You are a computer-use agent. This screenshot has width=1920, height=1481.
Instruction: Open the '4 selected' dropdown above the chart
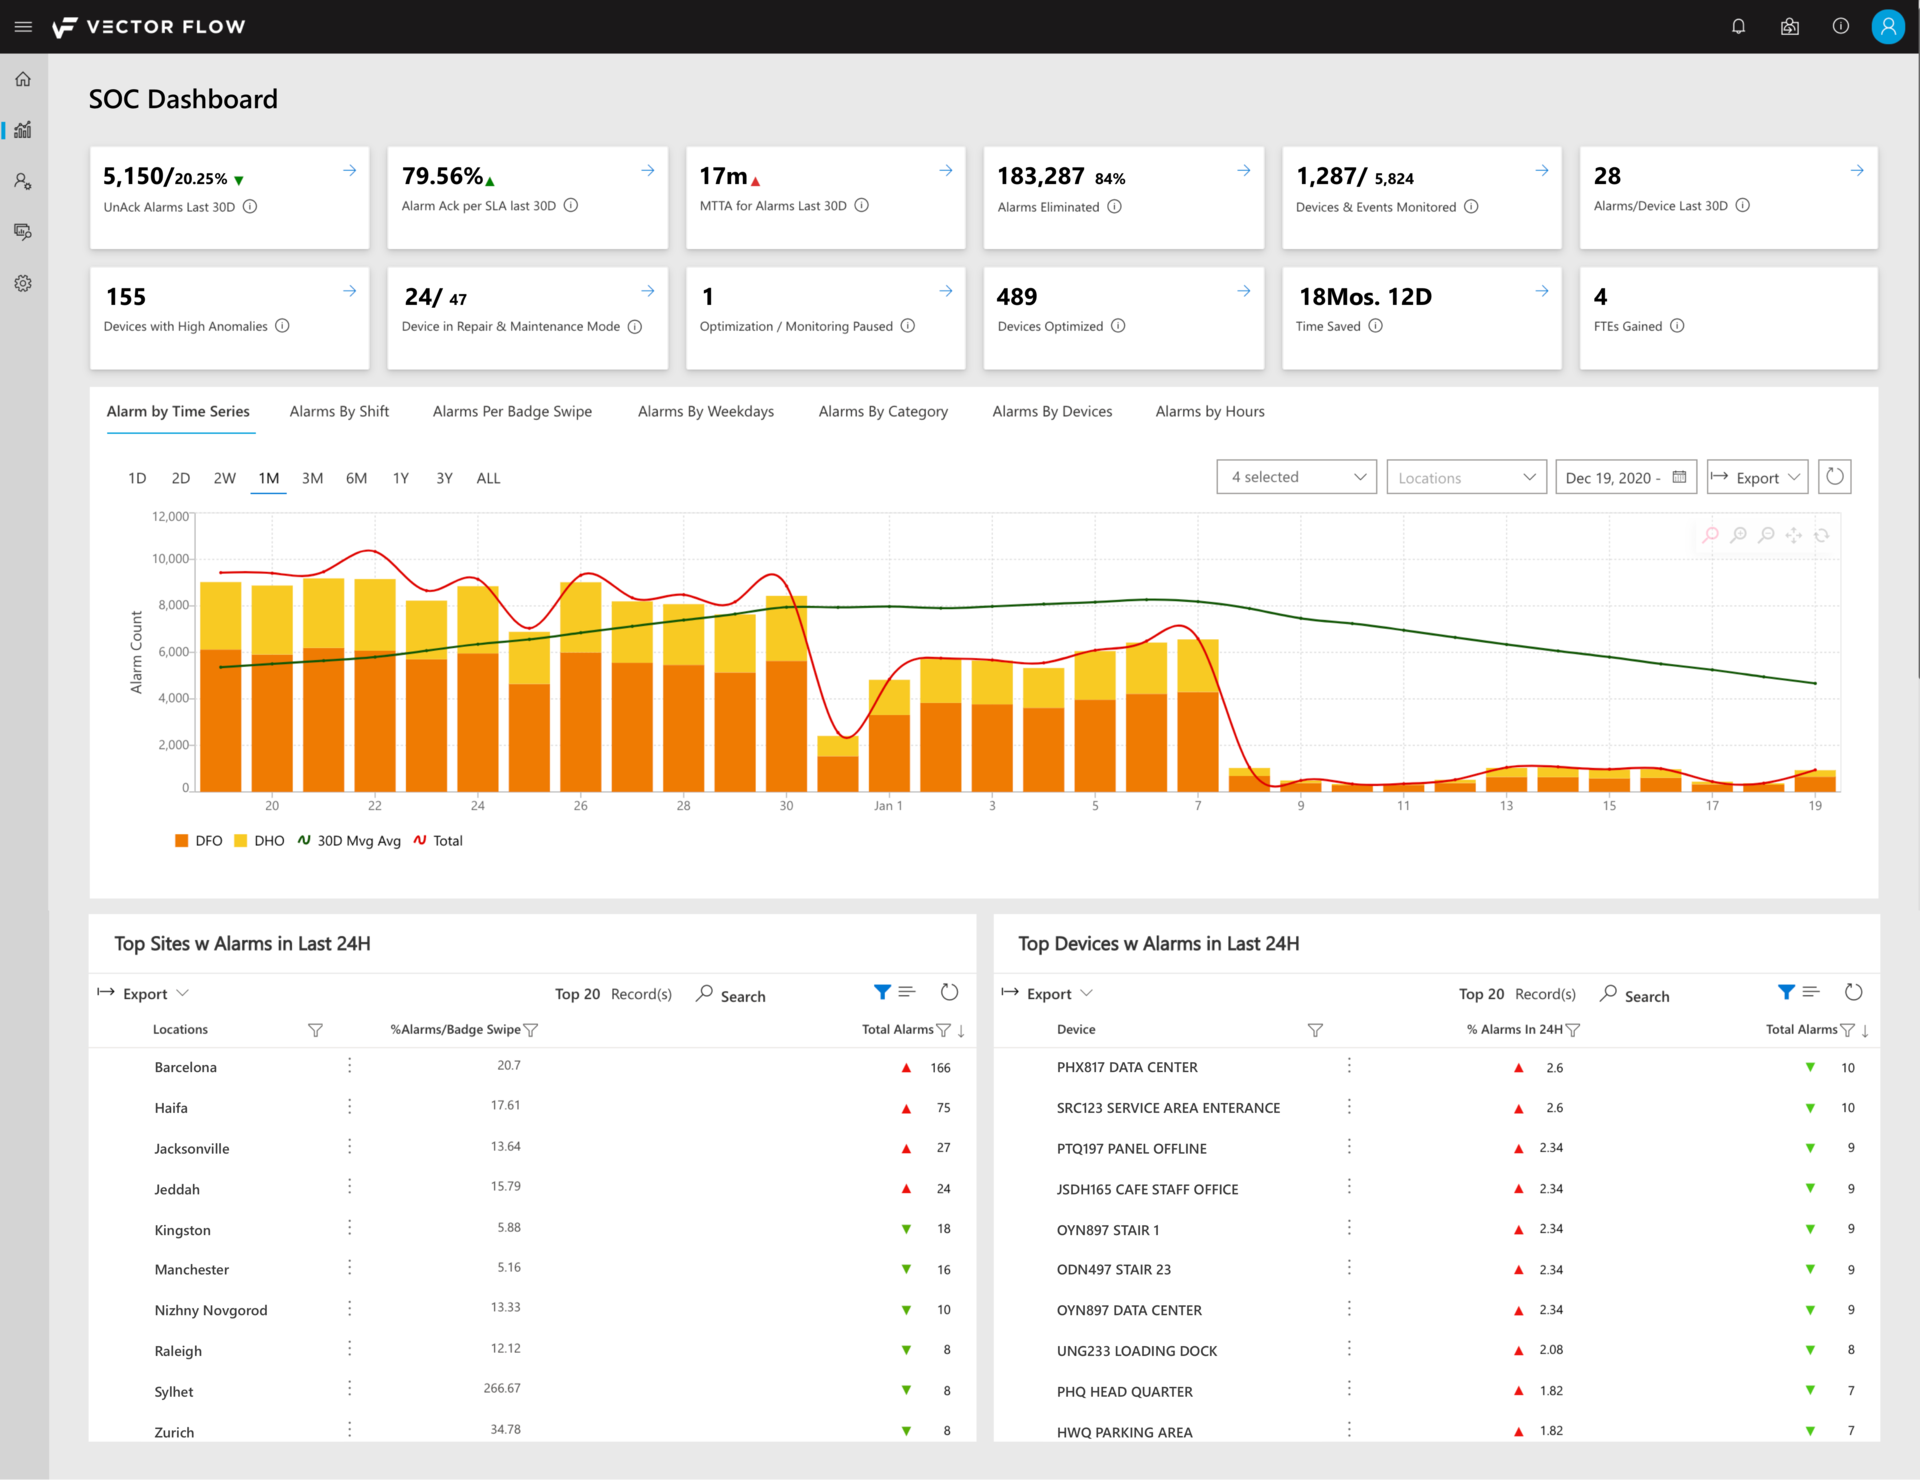1296,477
